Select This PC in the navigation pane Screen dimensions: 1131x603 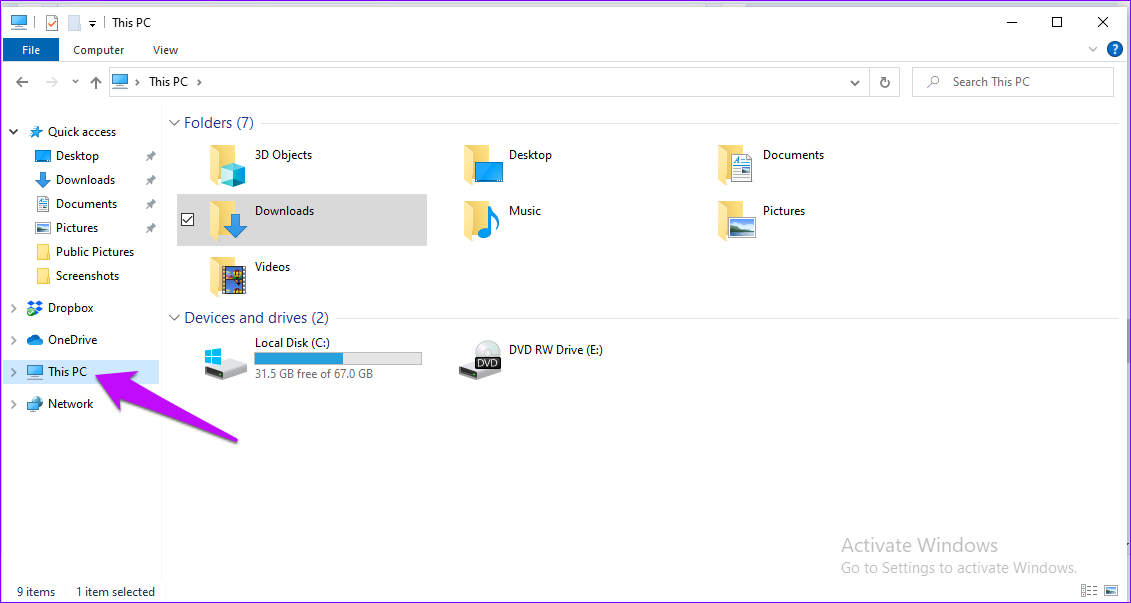click(x=67, y=372)
